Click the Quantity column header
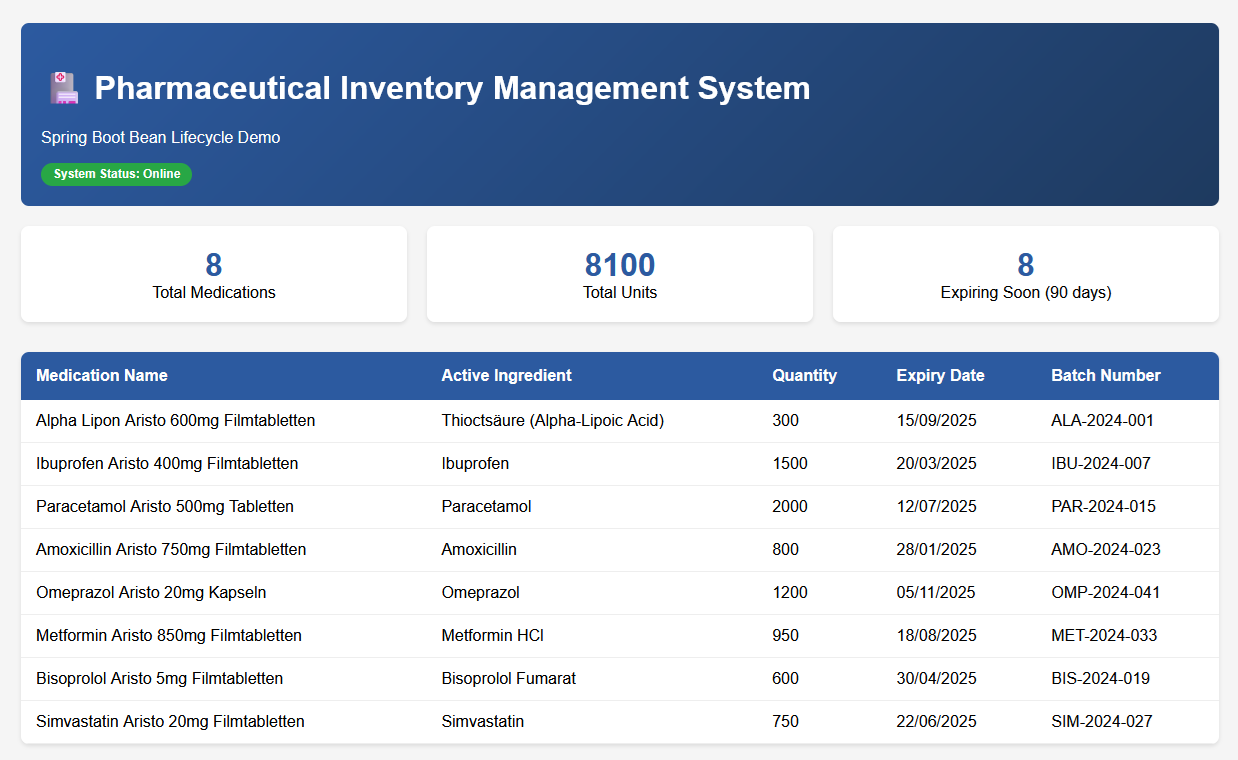Image resolution: width=1238 pixels, height=760 pixels. [804, 376]
